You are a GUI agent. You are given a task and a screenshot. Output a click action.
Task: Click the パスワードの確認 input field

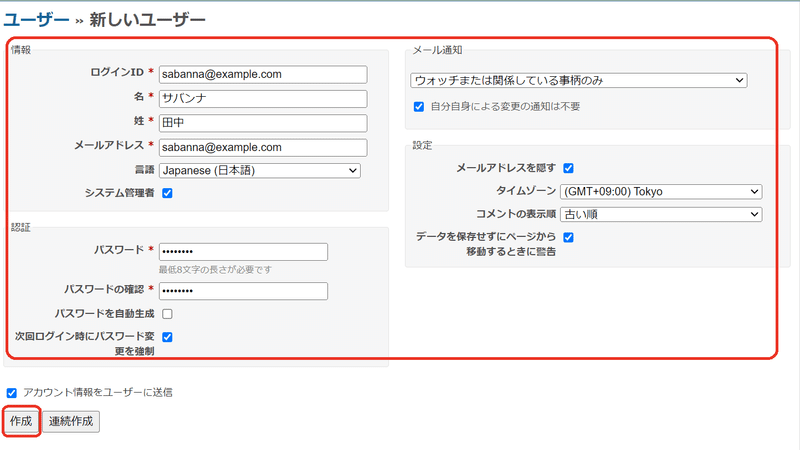tap(243, 291)
